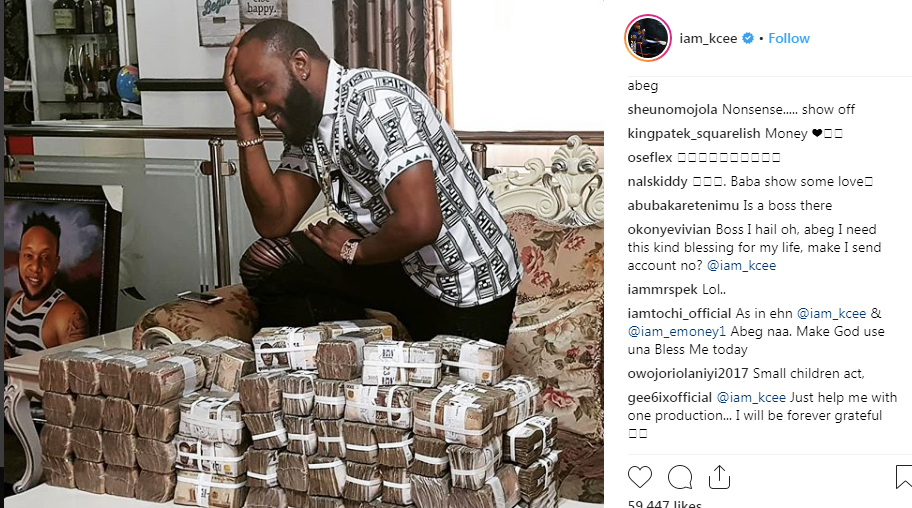Like the post with the heart icon
Viewport: 912px width, 508px height.
click(x=640, y=477)
